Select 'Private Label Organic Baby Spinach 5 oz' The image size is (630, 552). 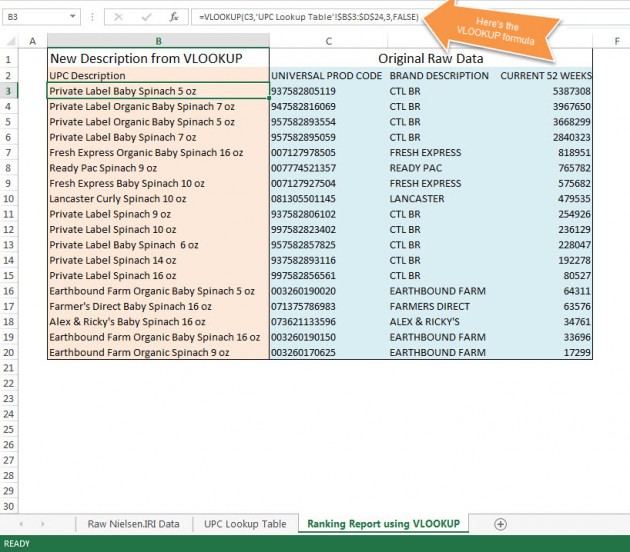click(158, 122)
